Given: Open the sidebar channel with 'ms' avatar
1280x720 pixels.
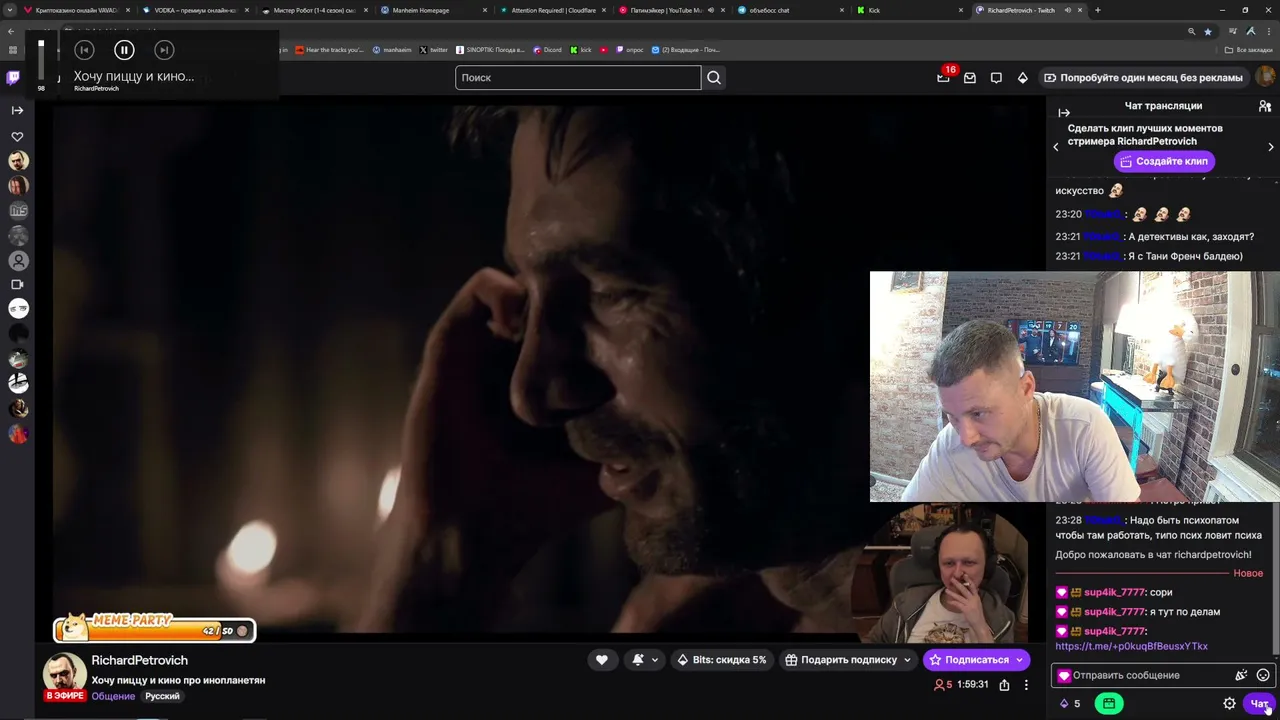Looking at the screenshot, I should point(18,210).
